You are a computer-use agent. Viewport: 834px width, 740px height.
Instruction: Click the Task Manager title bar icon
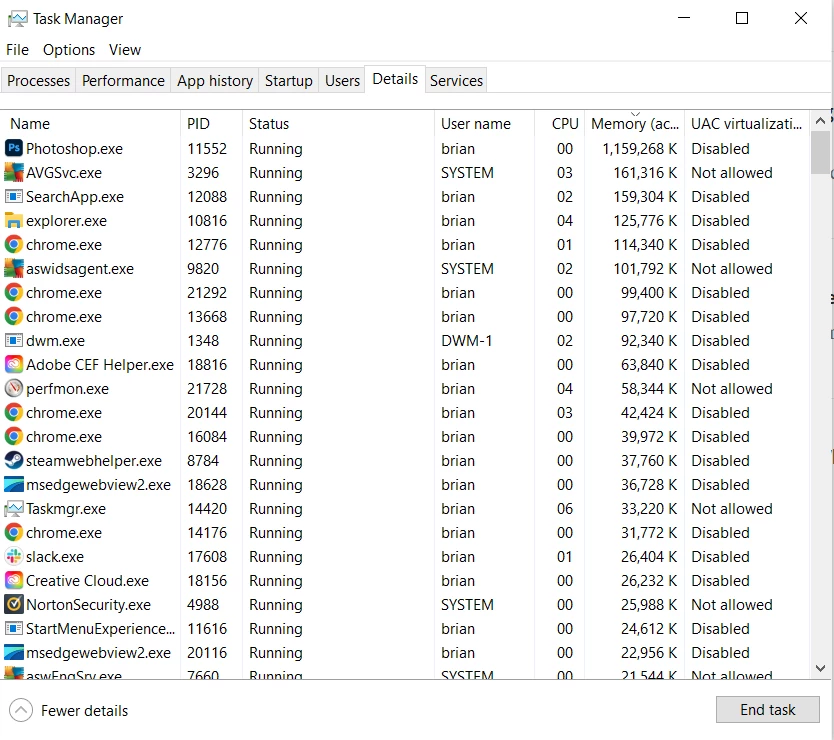pos(18,19)
